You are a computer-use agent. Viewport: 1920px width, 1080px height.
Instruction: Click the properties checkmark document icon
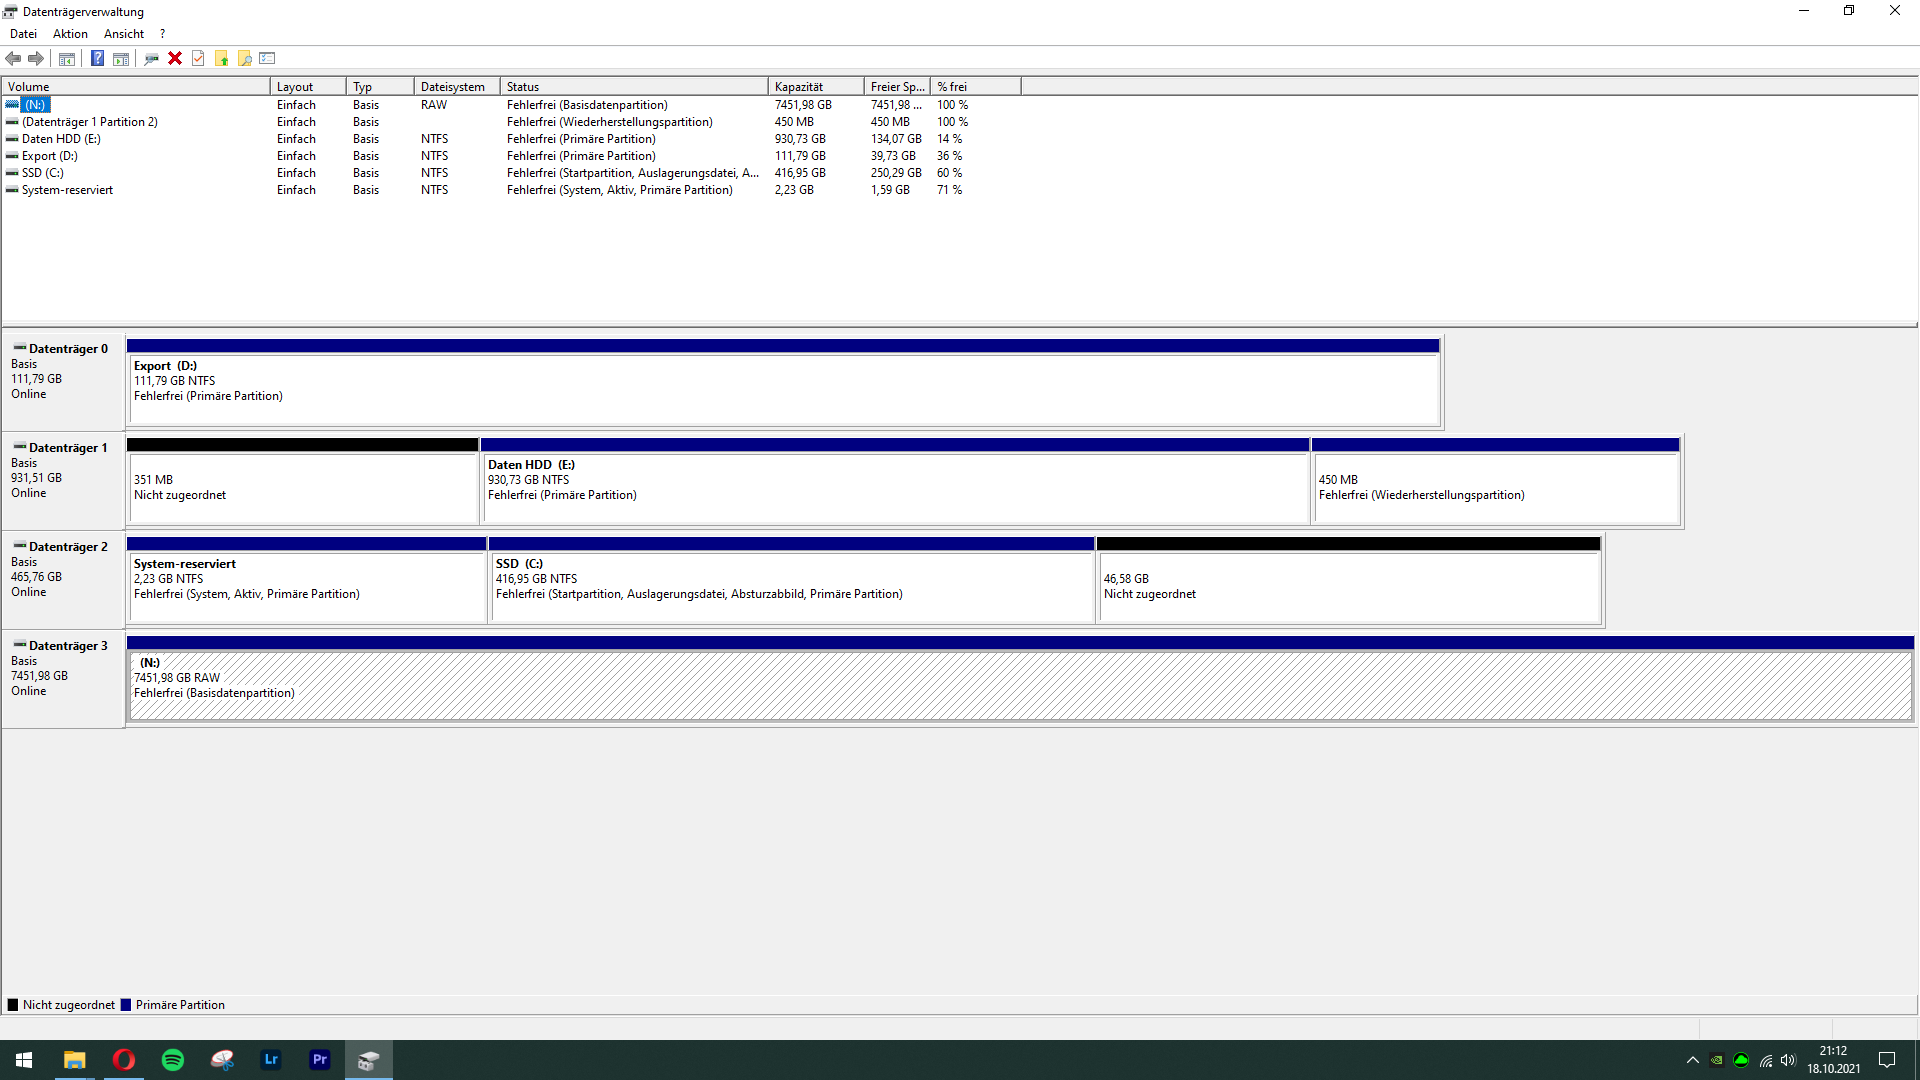[x=198, y=58]
